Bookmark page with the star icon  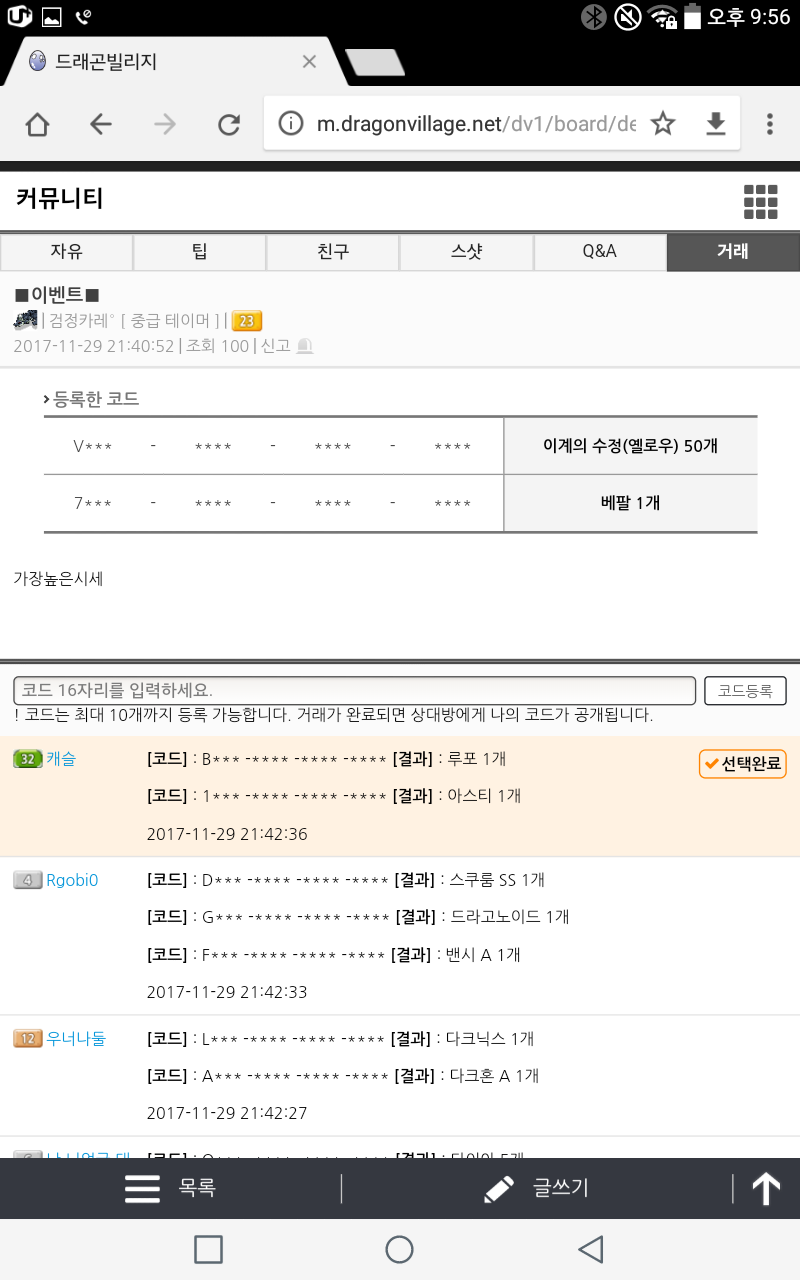tap(663, 124)
